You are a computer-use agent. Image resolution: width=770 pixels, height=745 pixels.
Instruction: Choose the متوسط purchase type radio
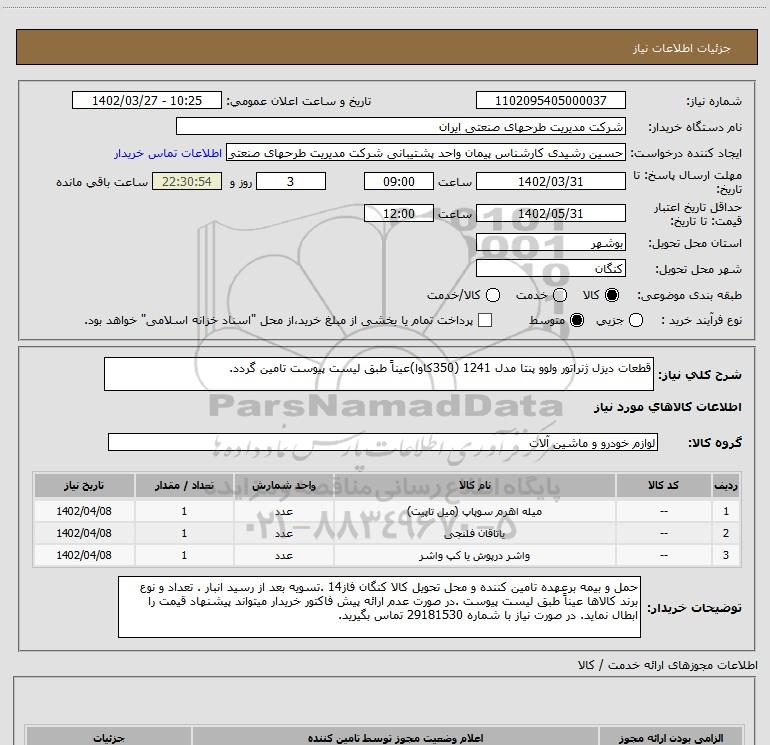pos(577,320)
